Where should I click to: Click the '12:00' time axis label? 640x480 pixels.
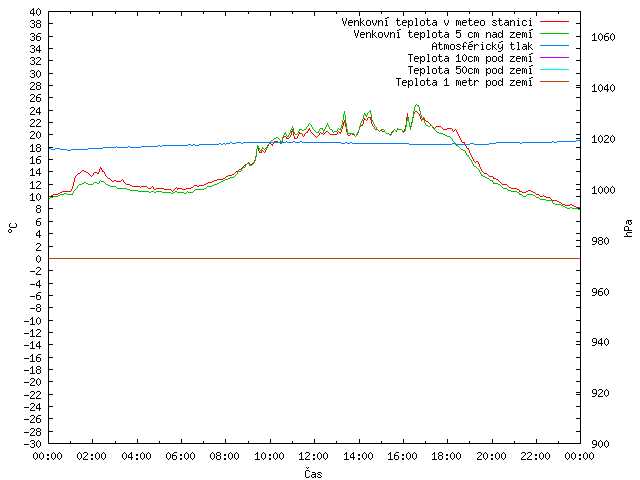(x=313, y=456)
